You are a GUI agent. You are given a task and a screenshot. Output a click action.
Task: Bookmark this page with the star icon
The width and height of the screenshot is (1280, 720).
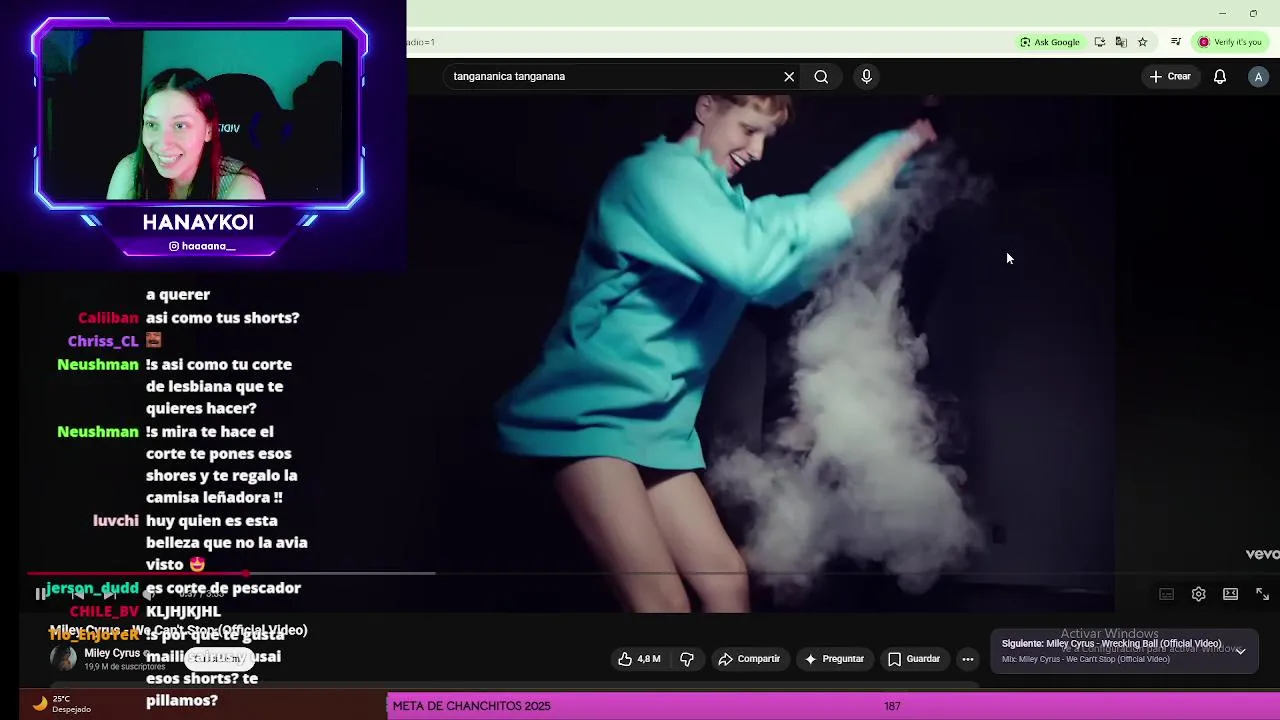1142,42
